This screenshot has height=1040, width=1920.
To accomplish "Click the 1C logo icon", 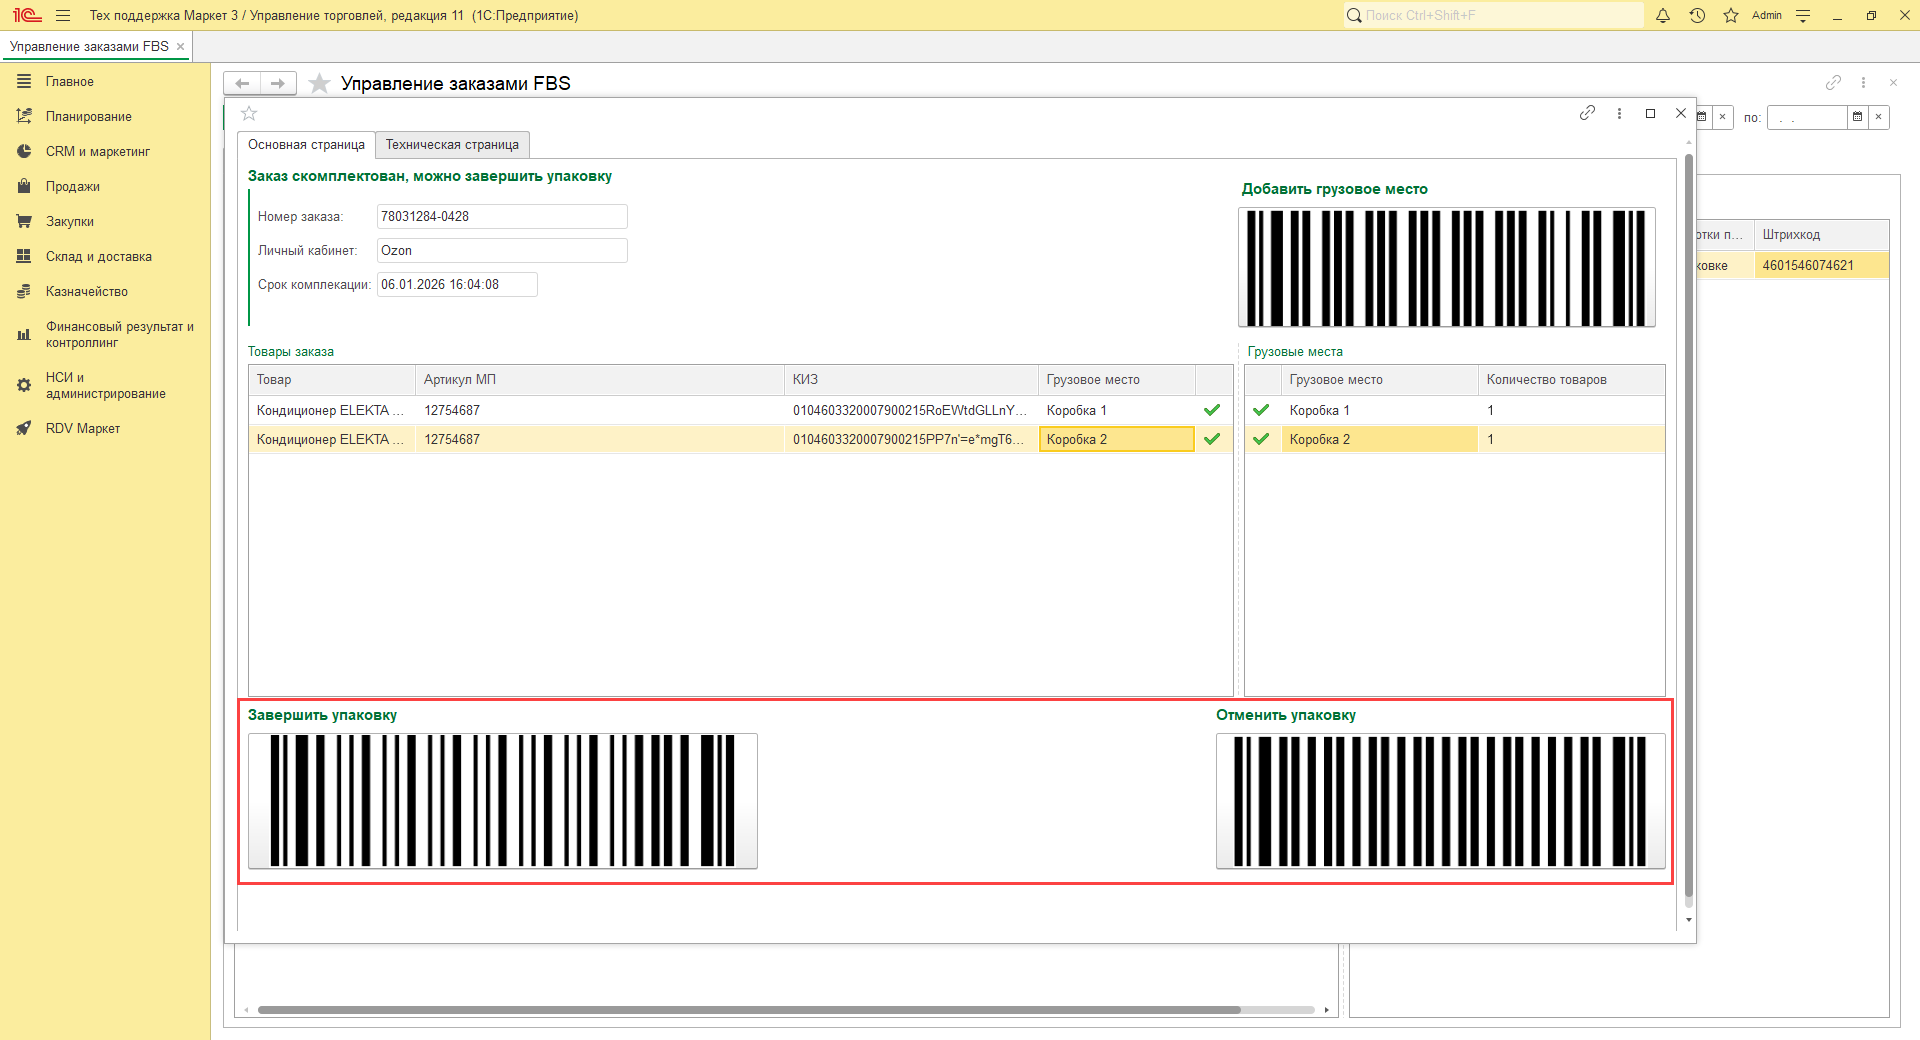I will [x=27, y=15].
